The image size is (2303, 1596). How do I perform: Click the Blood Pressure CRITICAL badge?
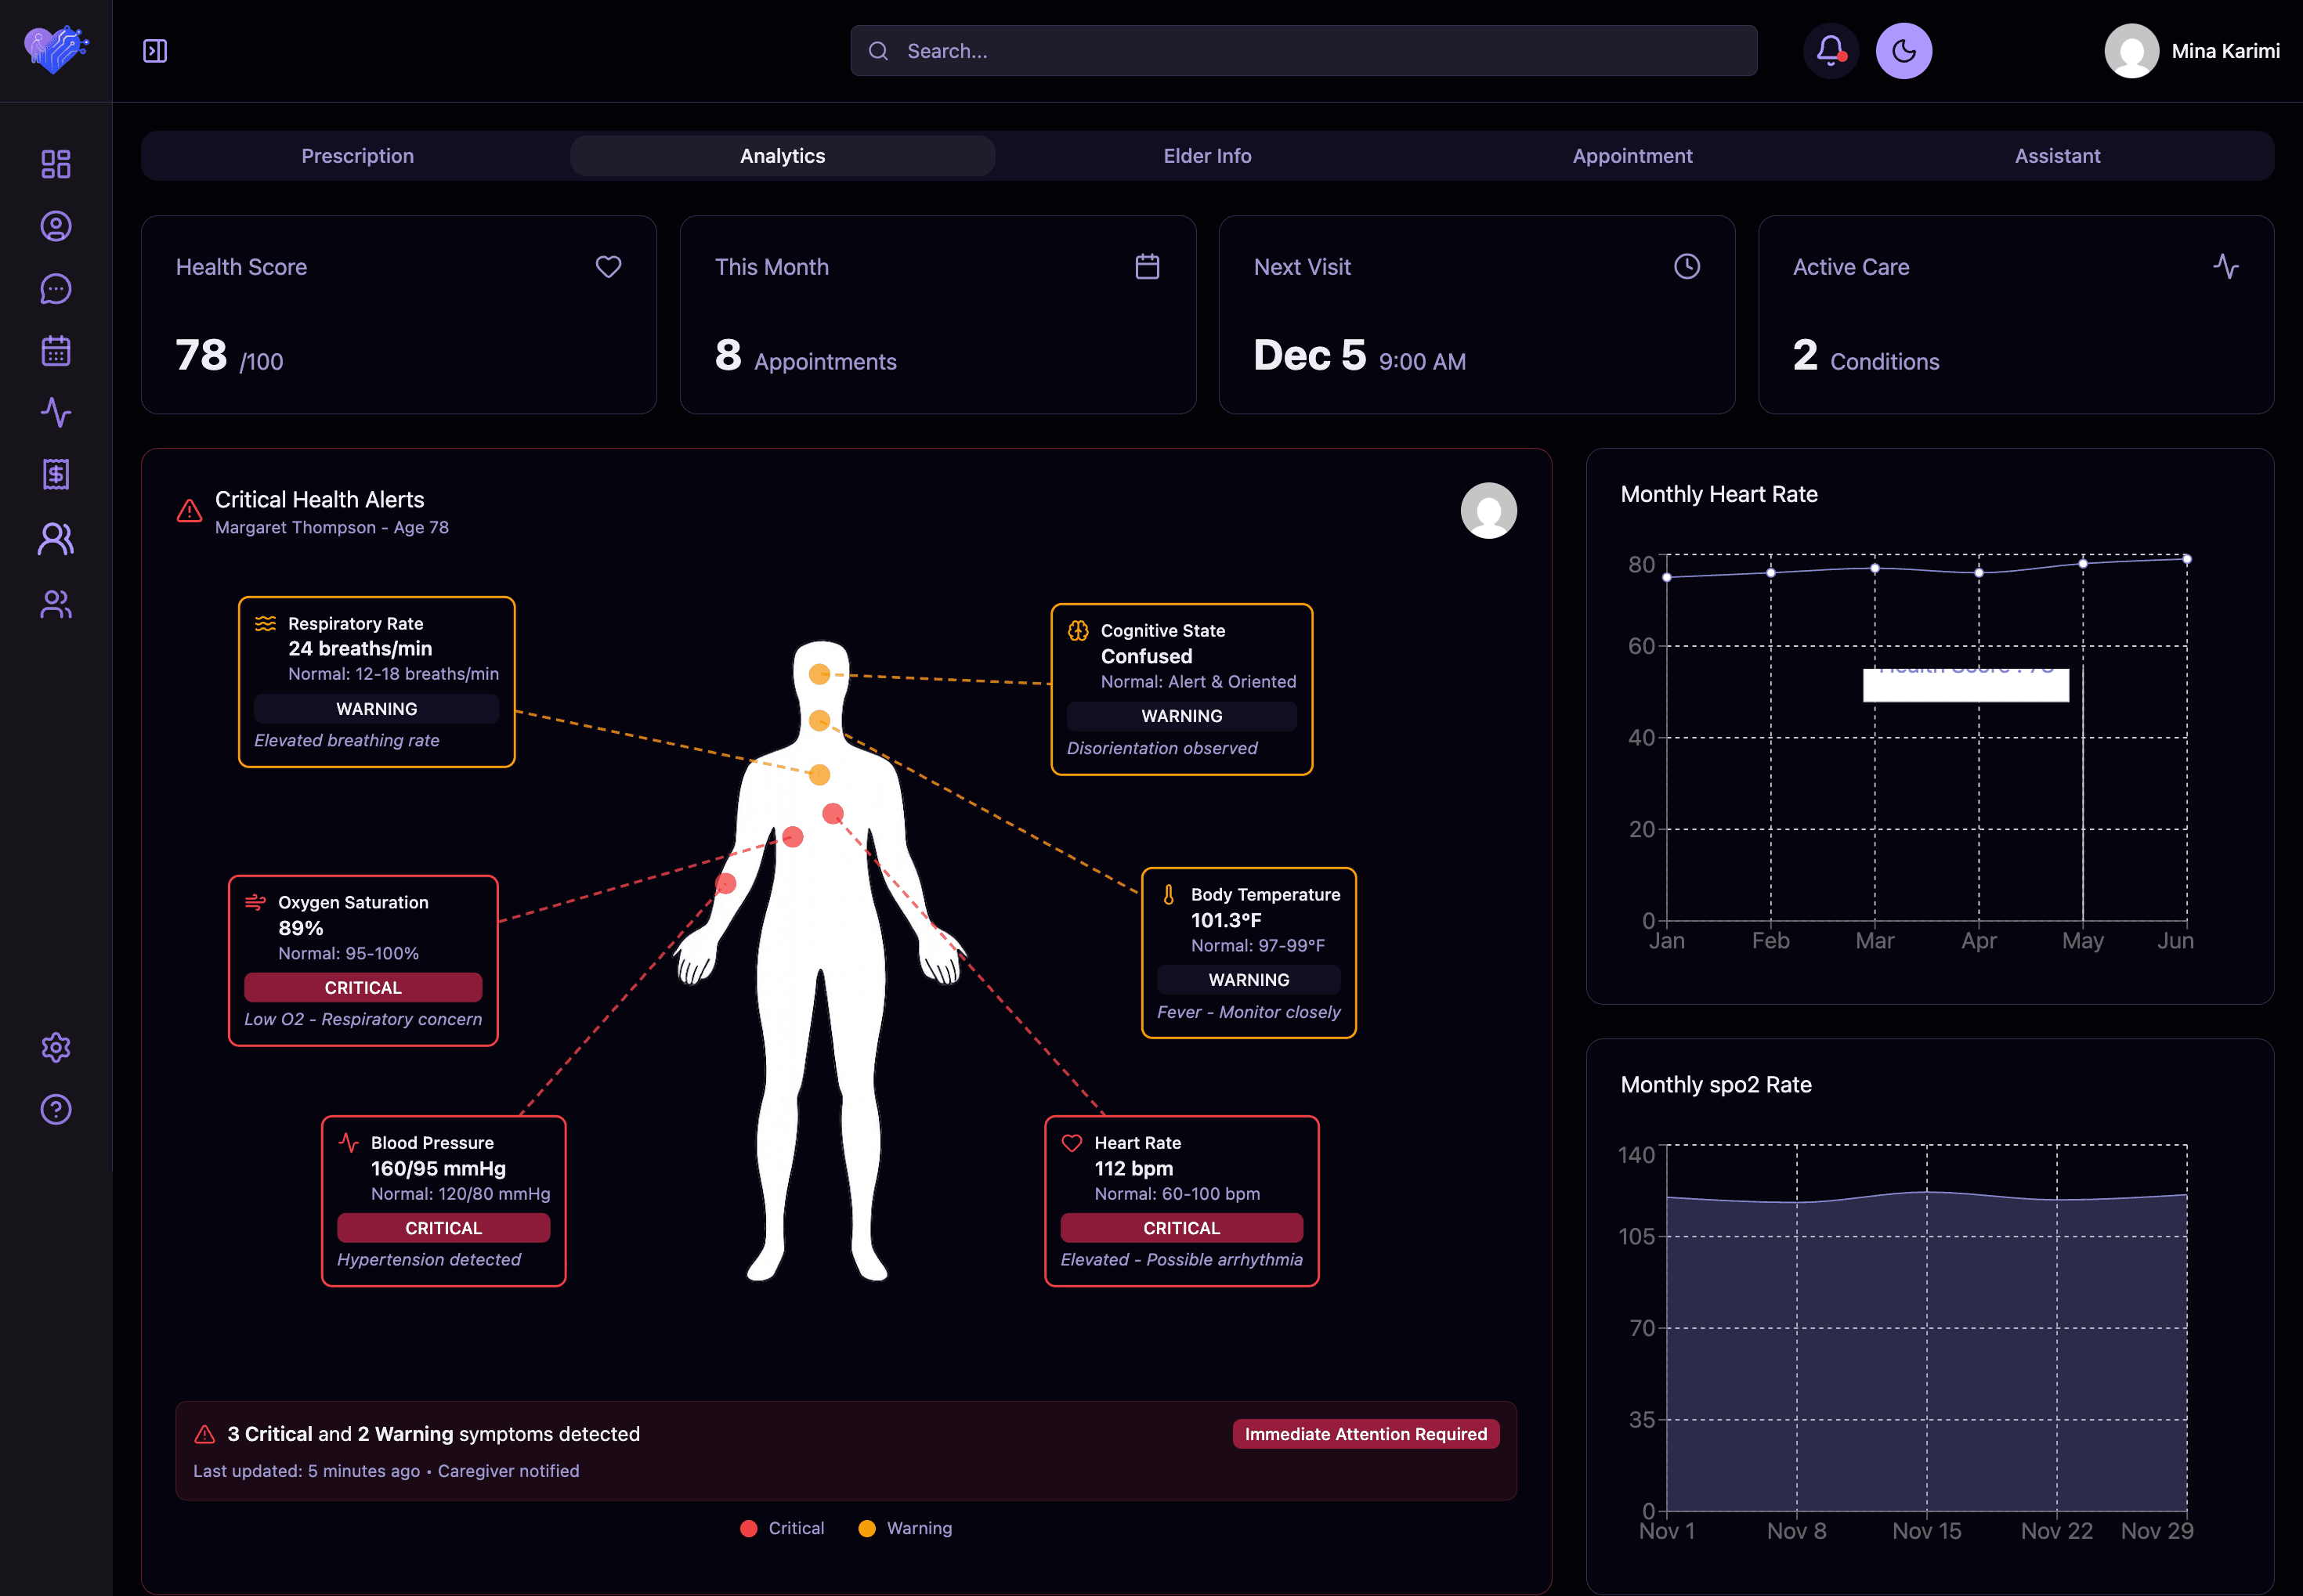[444, 1228]
